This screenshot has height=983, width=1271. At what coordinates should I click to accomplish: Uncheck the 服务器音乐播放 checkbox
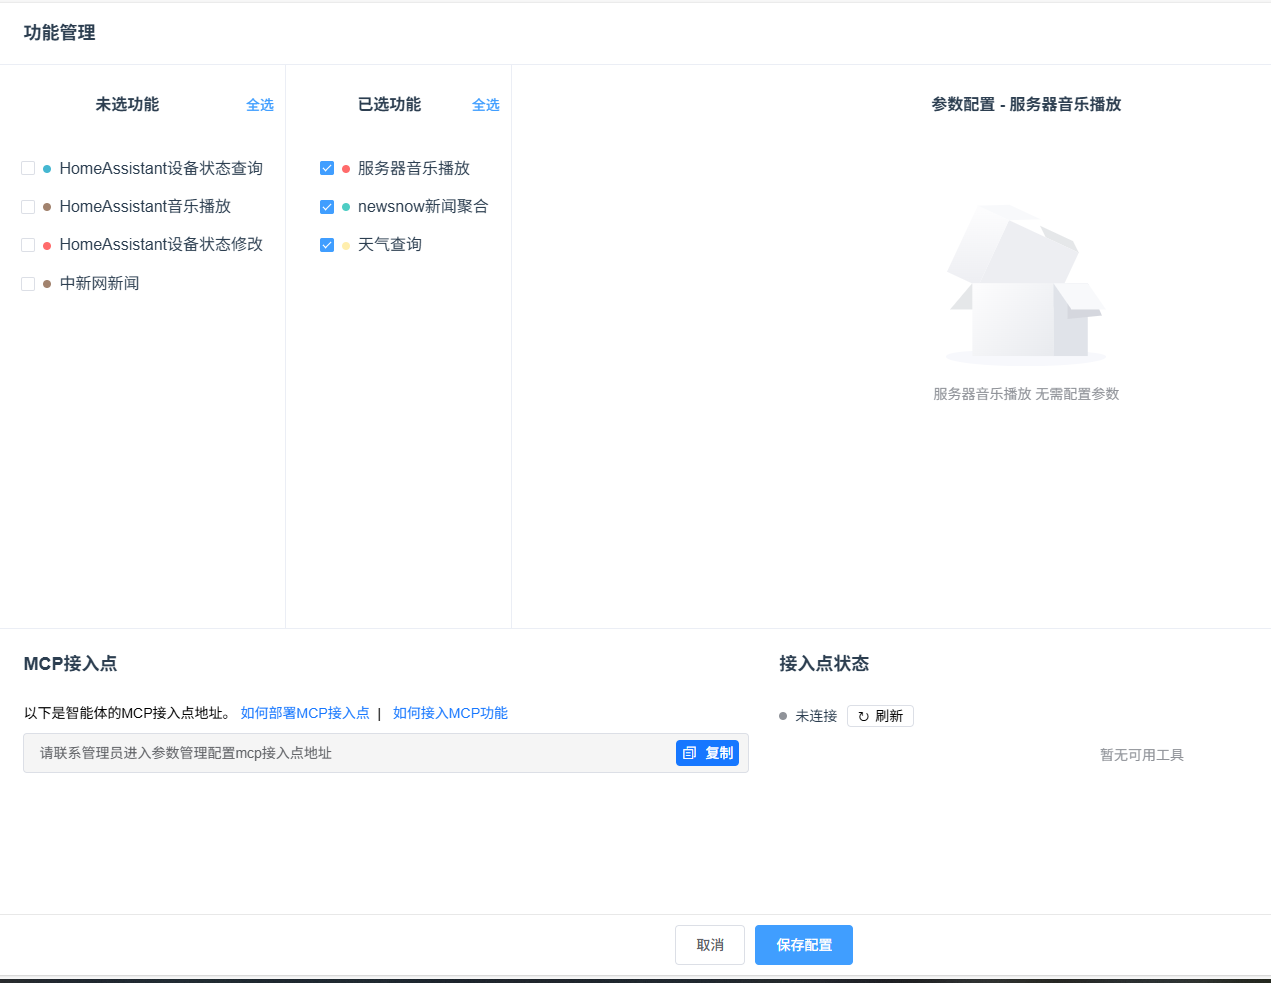[x=327, y=169]
